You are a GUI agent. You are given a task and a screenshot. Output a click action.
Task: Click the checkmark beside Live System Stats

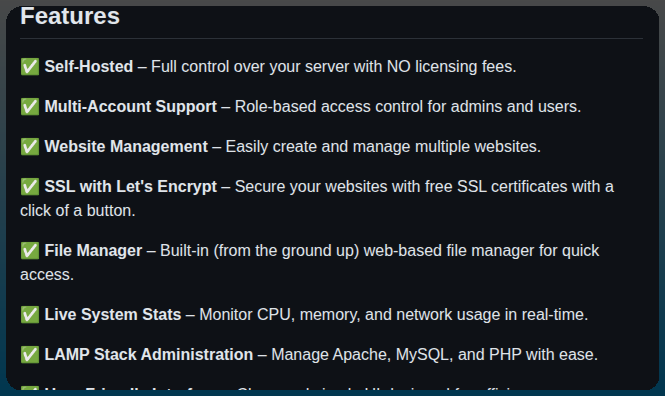(30, 315)
